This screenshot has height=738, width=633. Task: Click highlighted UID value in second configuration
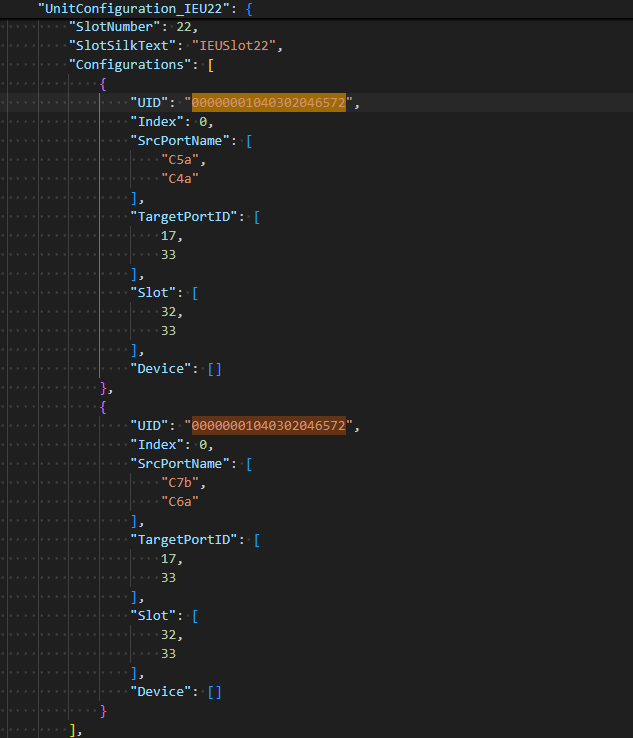[x=268, y=426]
